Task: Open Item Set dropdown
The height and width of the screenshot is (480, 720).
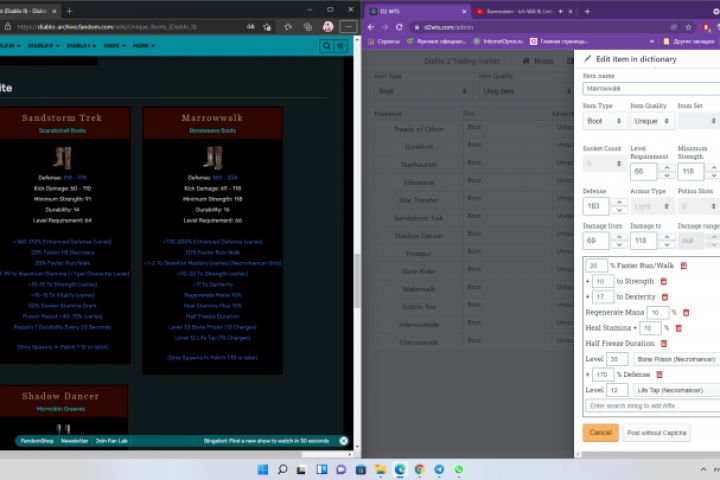Action: click(698, 121)
